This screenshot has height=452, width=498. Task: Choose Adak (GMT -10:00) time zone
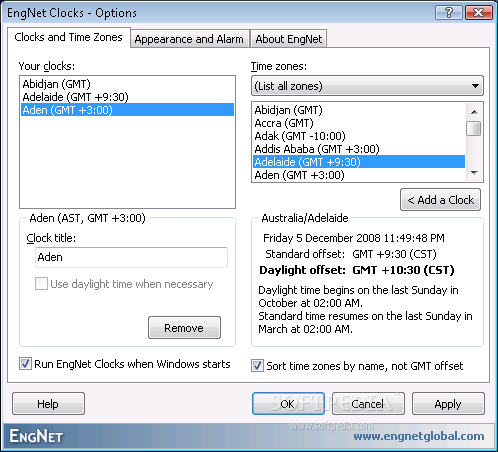pos(359,136)
